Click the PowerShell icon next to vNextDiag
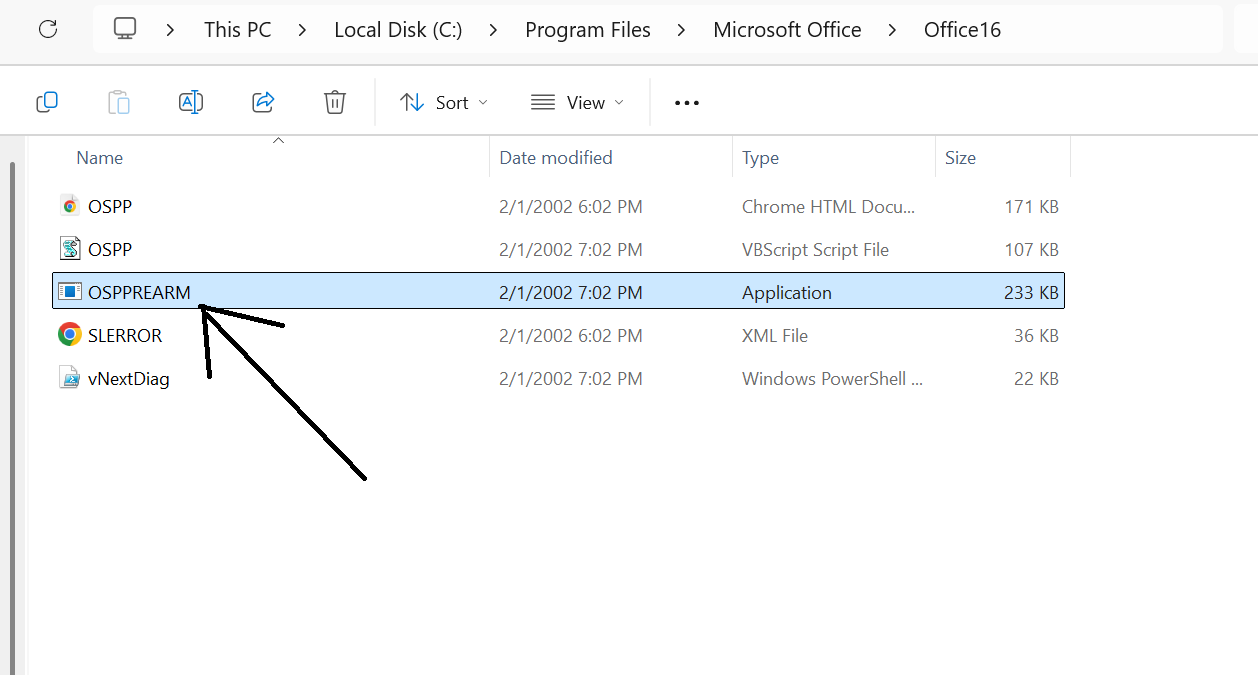The height and width of the screenshot is (675, 1258). tap(70, 378)
